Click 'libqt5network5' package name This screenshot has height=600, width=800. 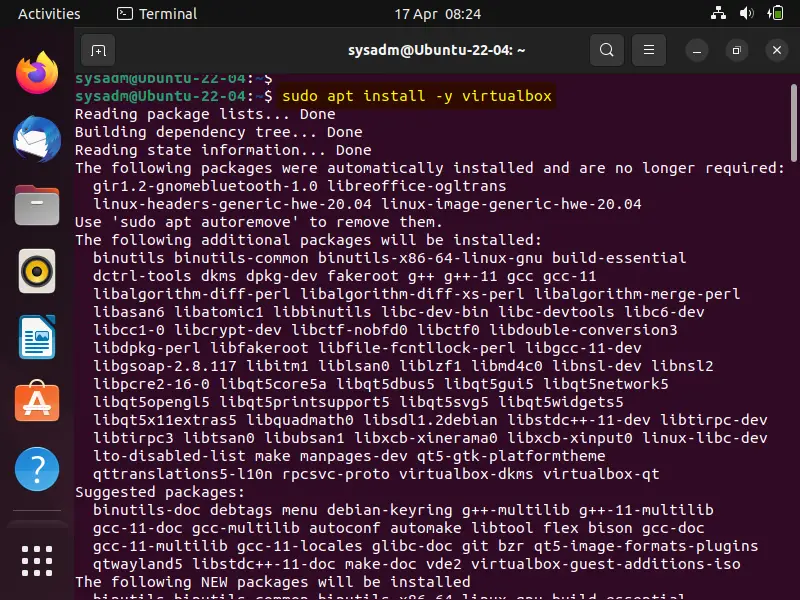pyautogui.click(x=606, y=384)
